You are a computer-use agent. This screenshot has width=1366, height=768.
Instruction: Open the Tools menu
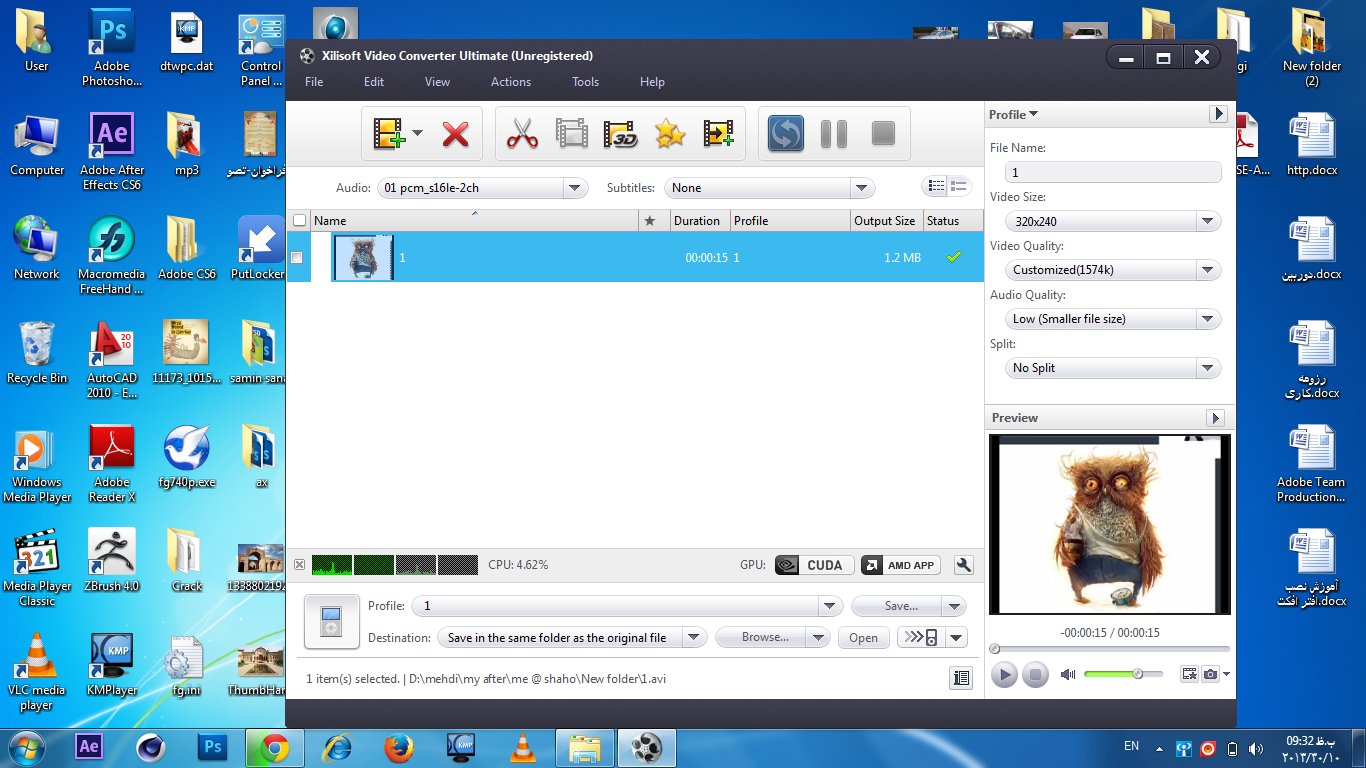point(586,82)
